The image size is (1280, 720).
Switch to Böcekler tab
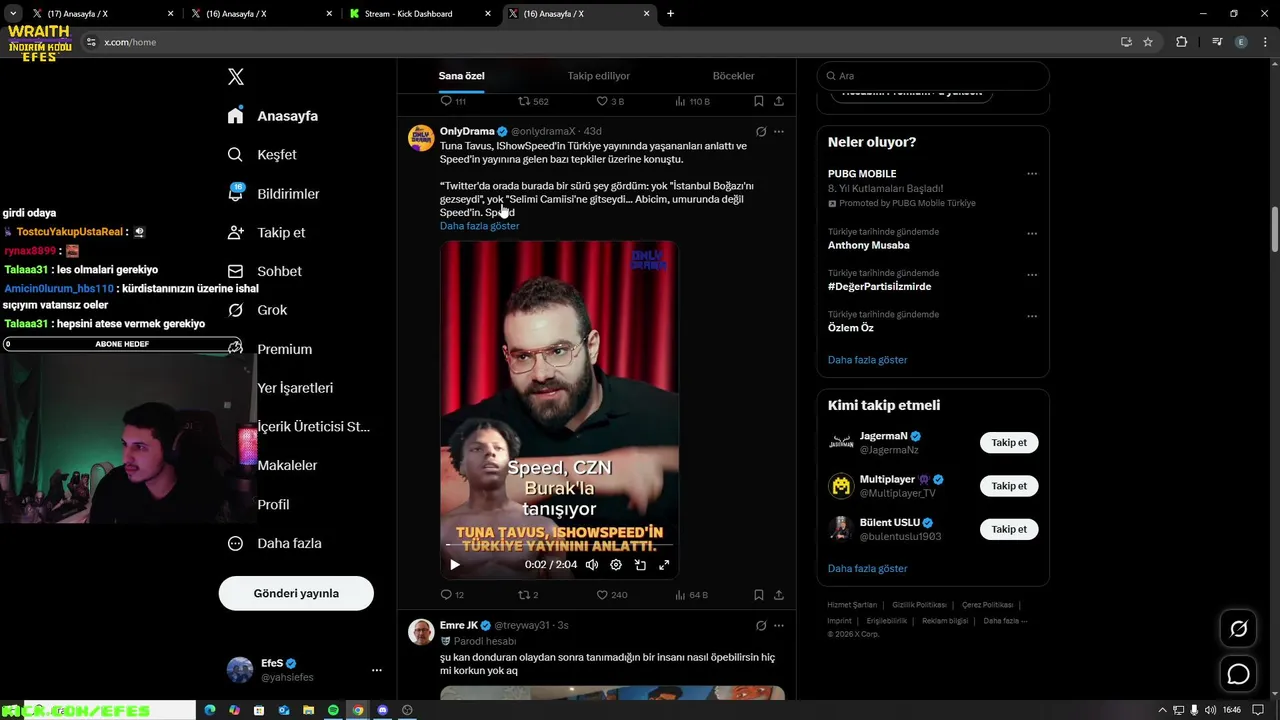click(733, 76)
